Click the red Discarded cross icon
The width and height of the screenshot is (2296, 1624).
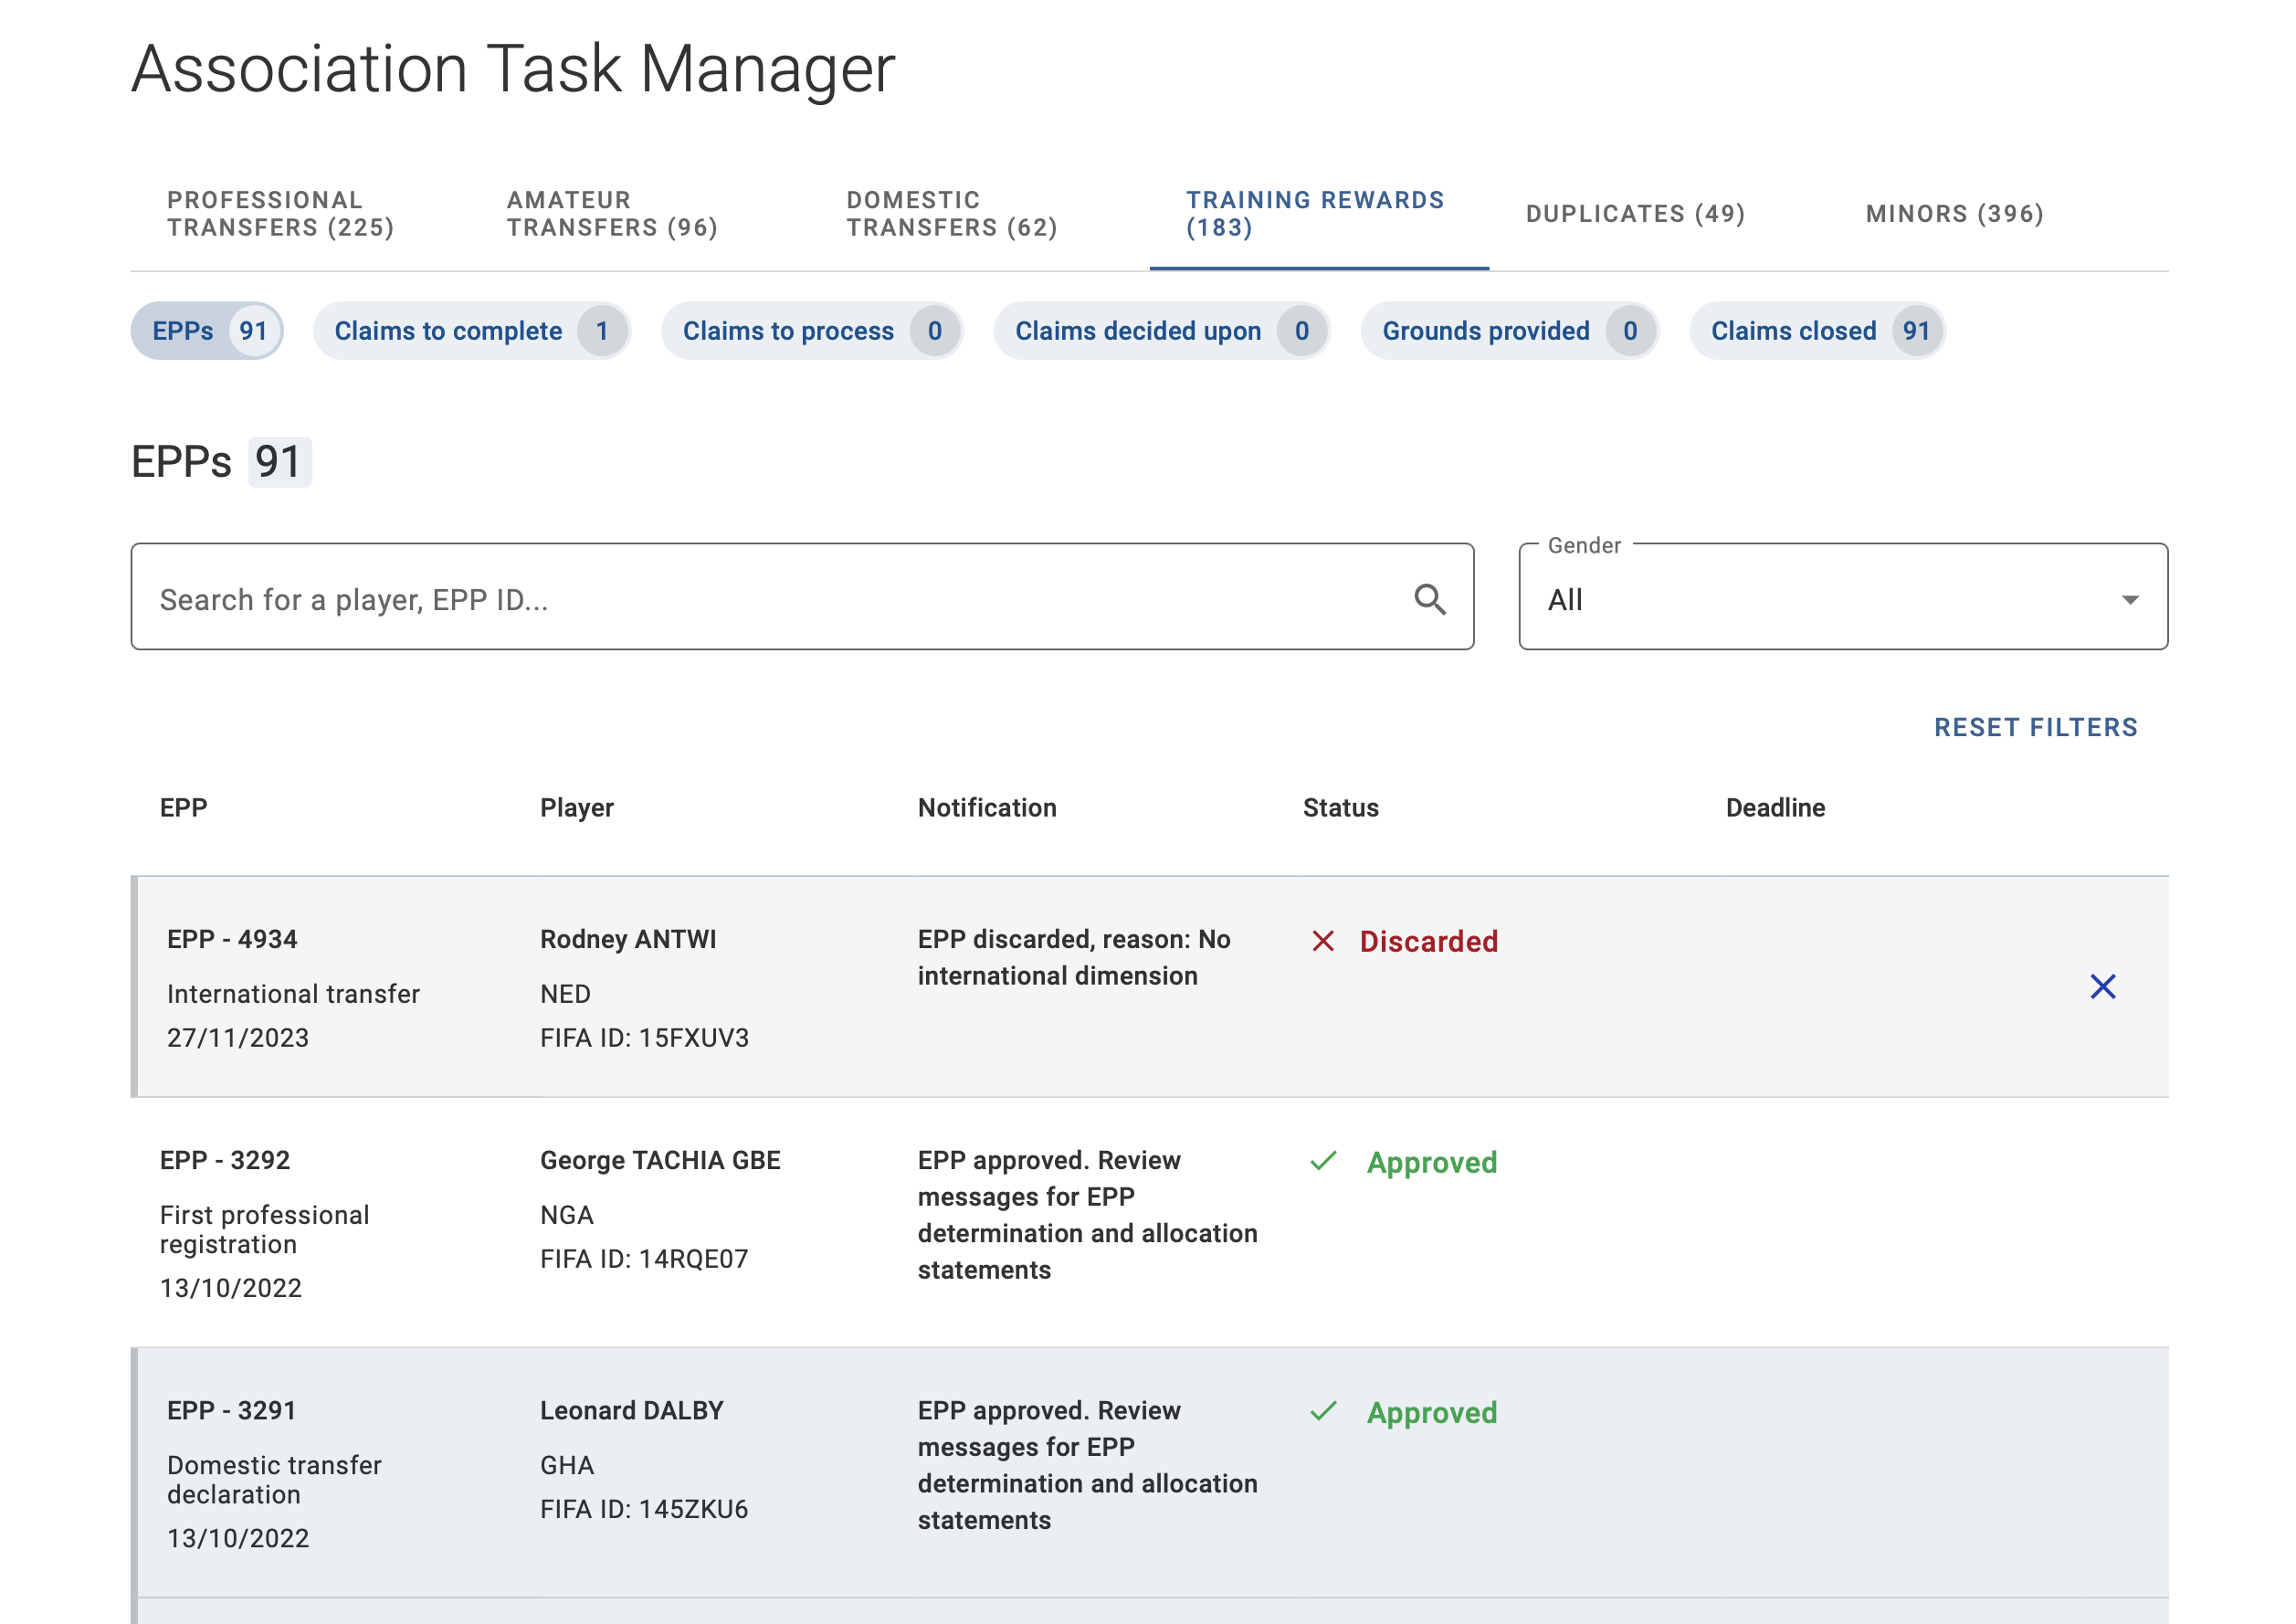point(1323,941)
